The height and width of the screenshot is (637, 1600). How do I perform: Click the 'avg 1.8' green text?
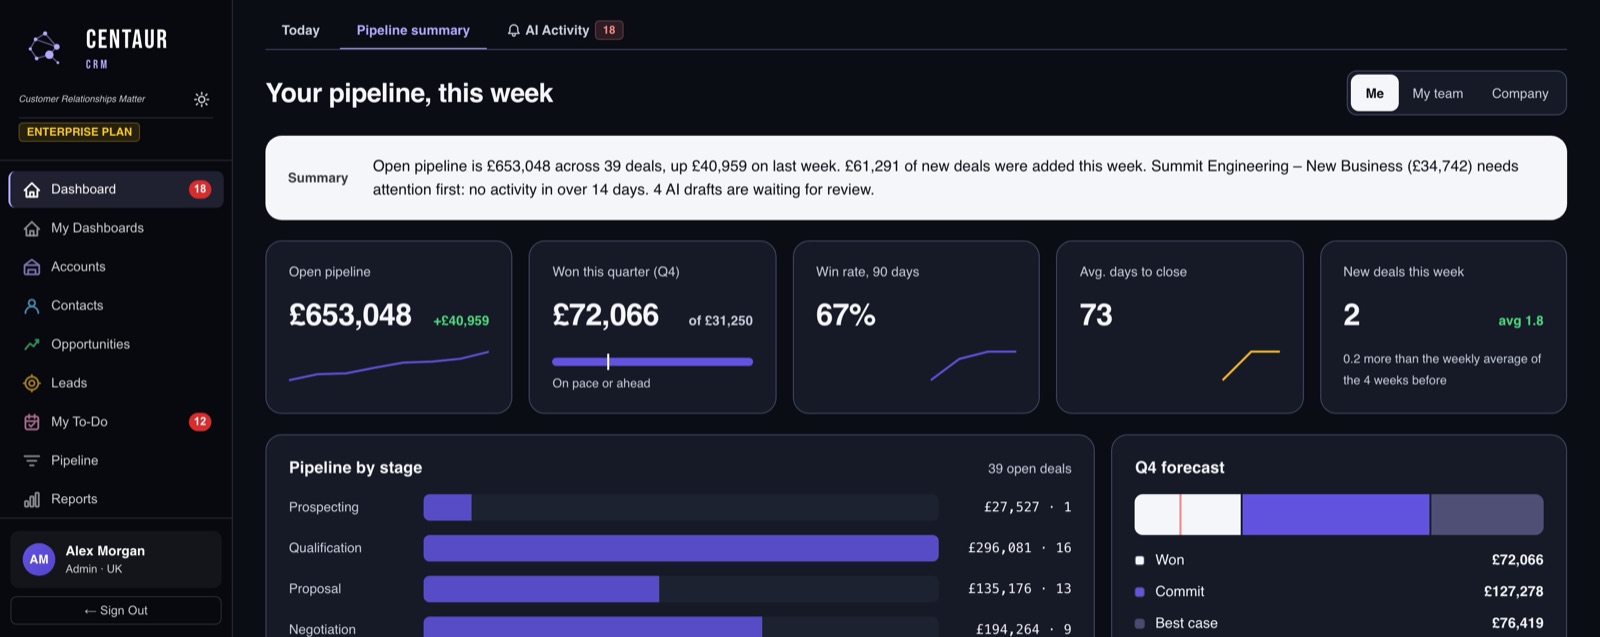coord(1520,321)
